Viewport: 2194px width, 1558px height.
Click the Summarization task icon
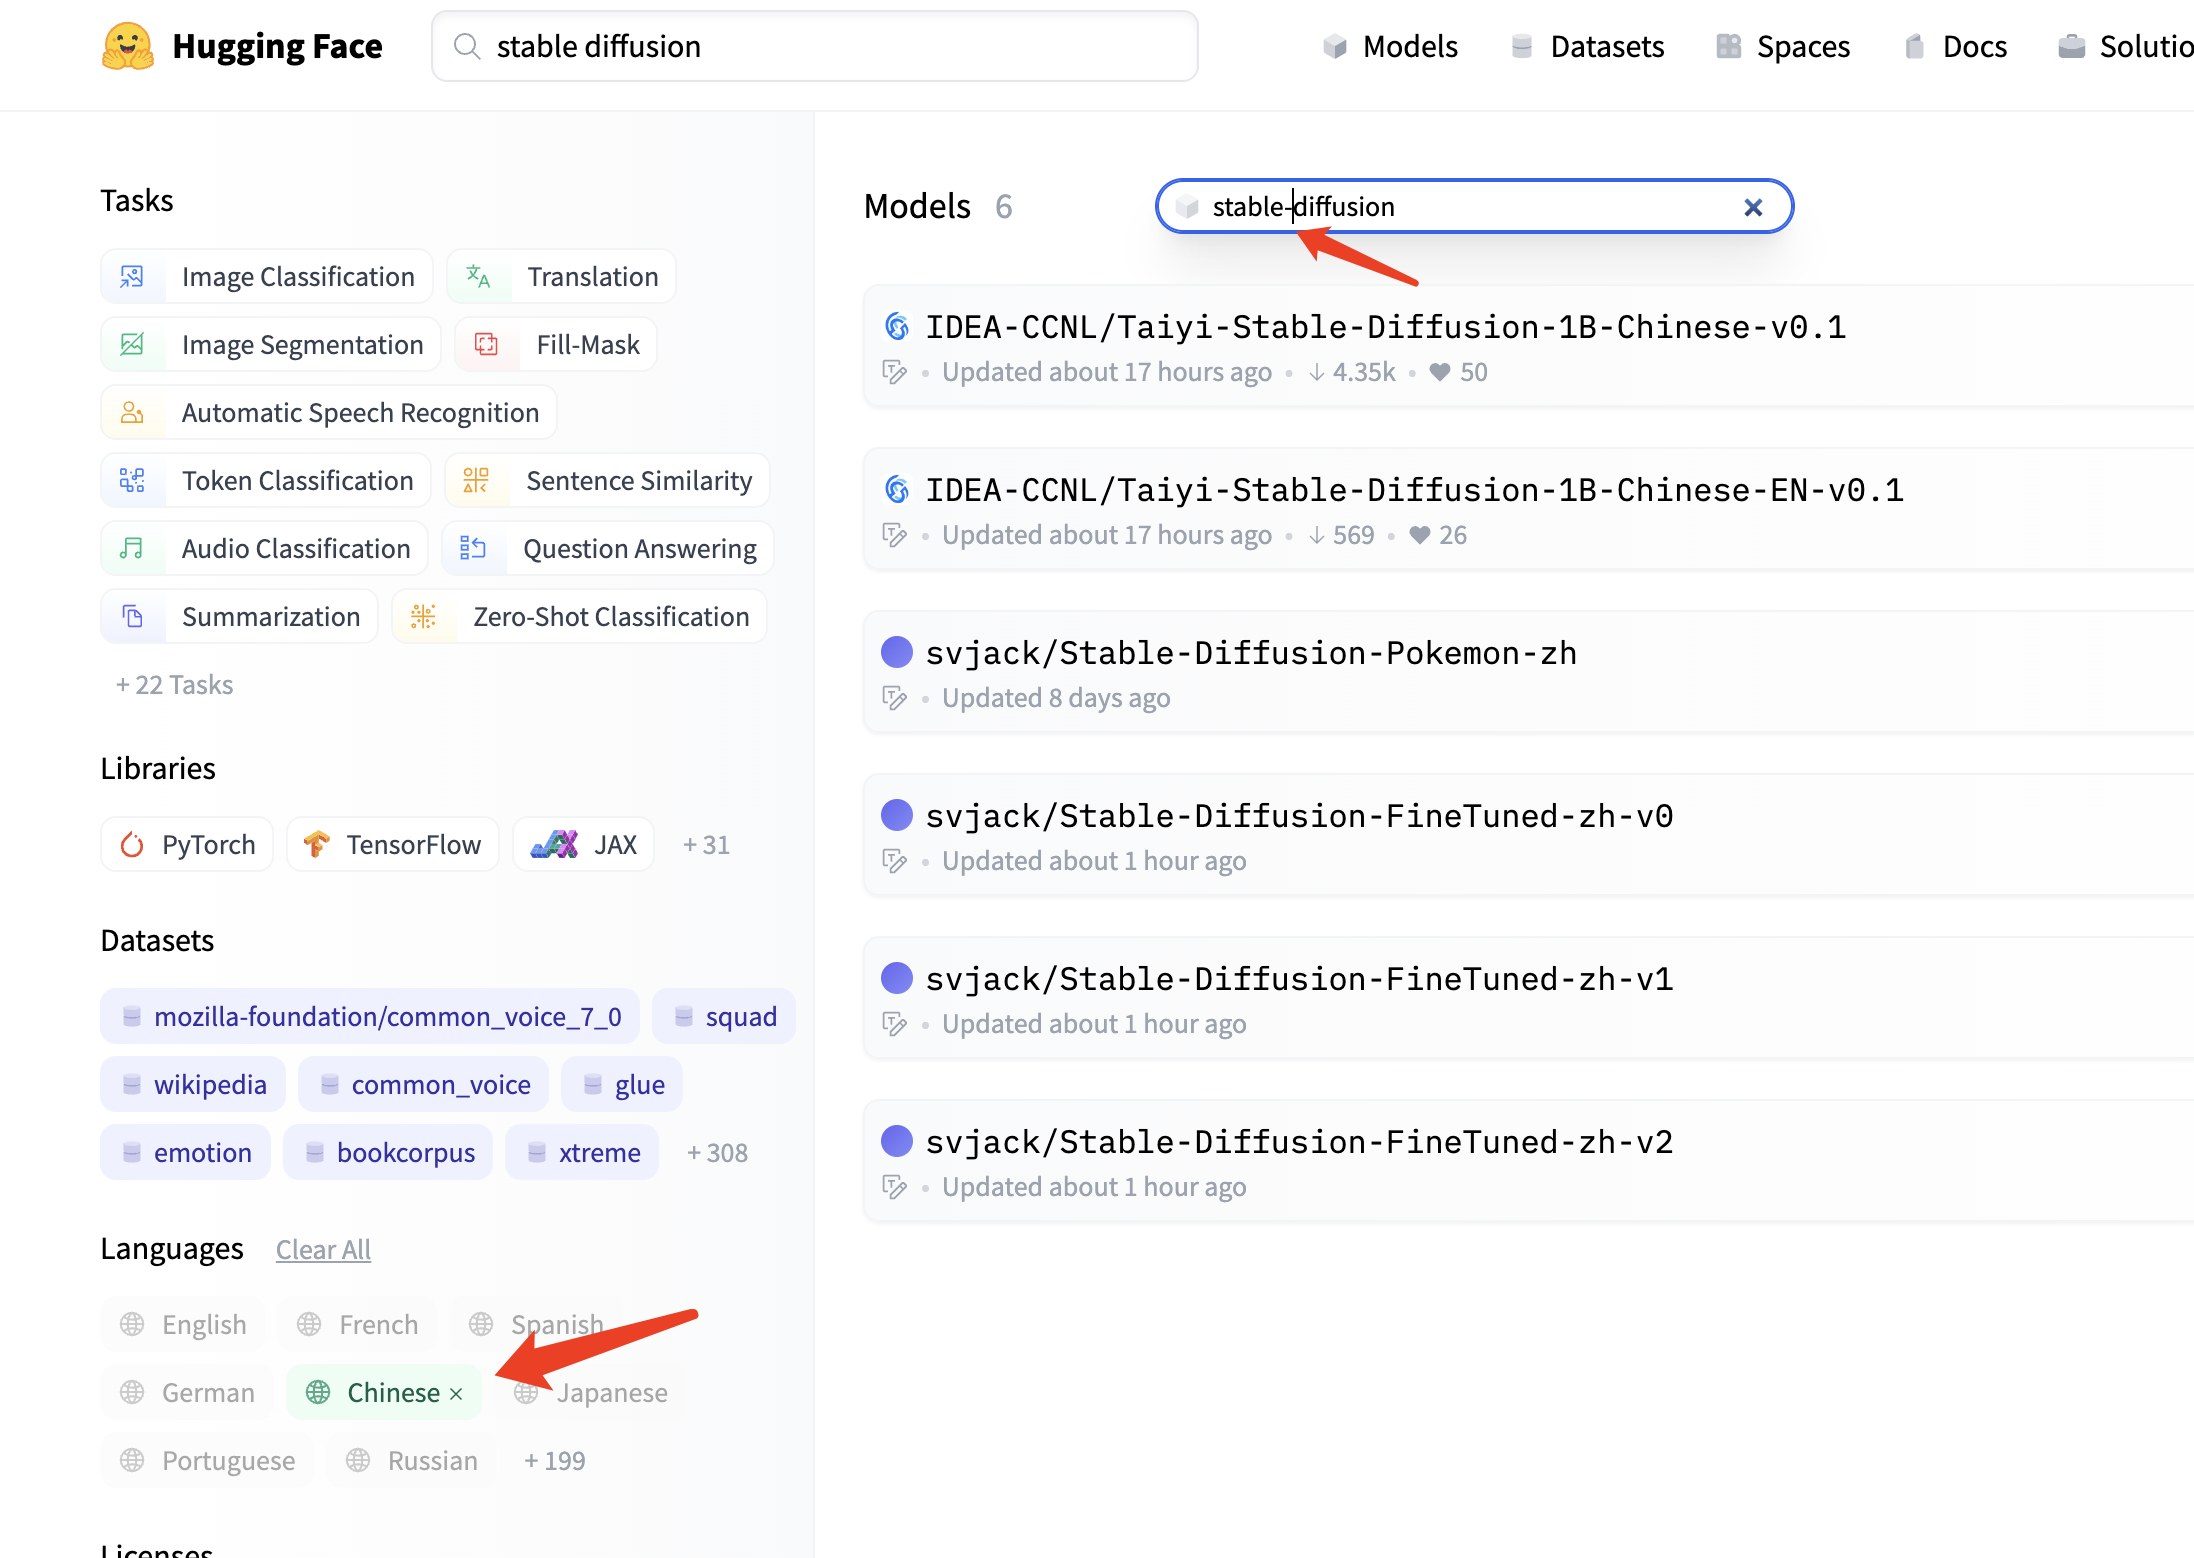click(132, 617)
